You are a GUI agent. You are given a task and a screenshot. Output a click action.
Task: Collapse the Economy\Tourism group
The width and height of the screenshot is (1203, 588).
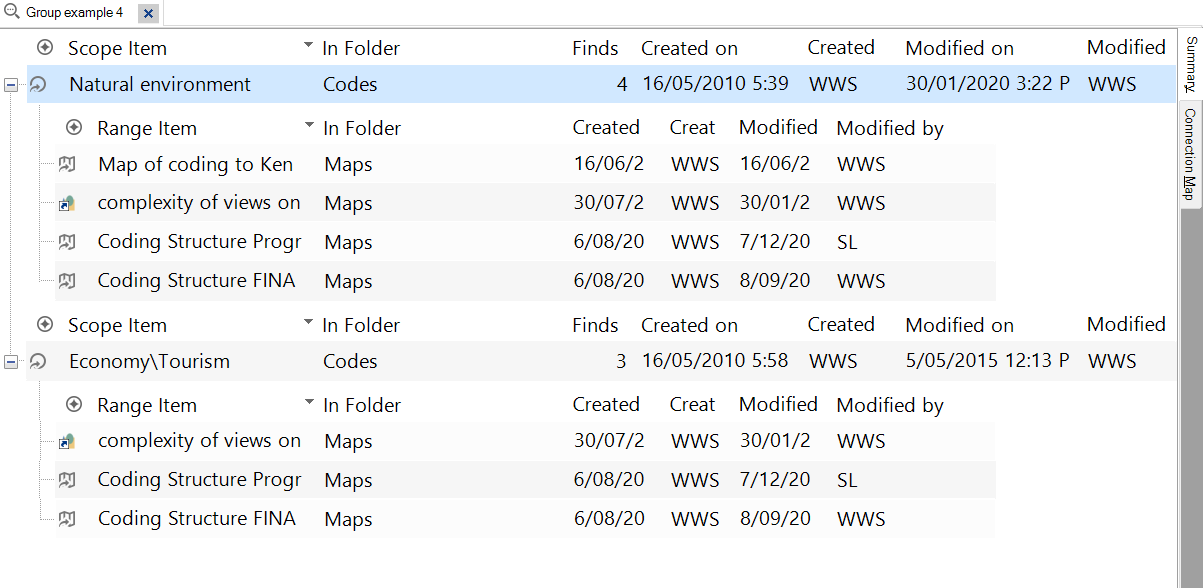pos(11,362)
